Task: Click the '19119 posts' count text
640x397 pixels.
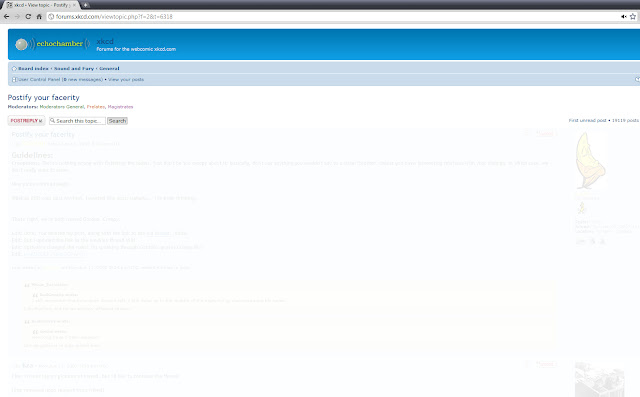Action: (625, 121)
